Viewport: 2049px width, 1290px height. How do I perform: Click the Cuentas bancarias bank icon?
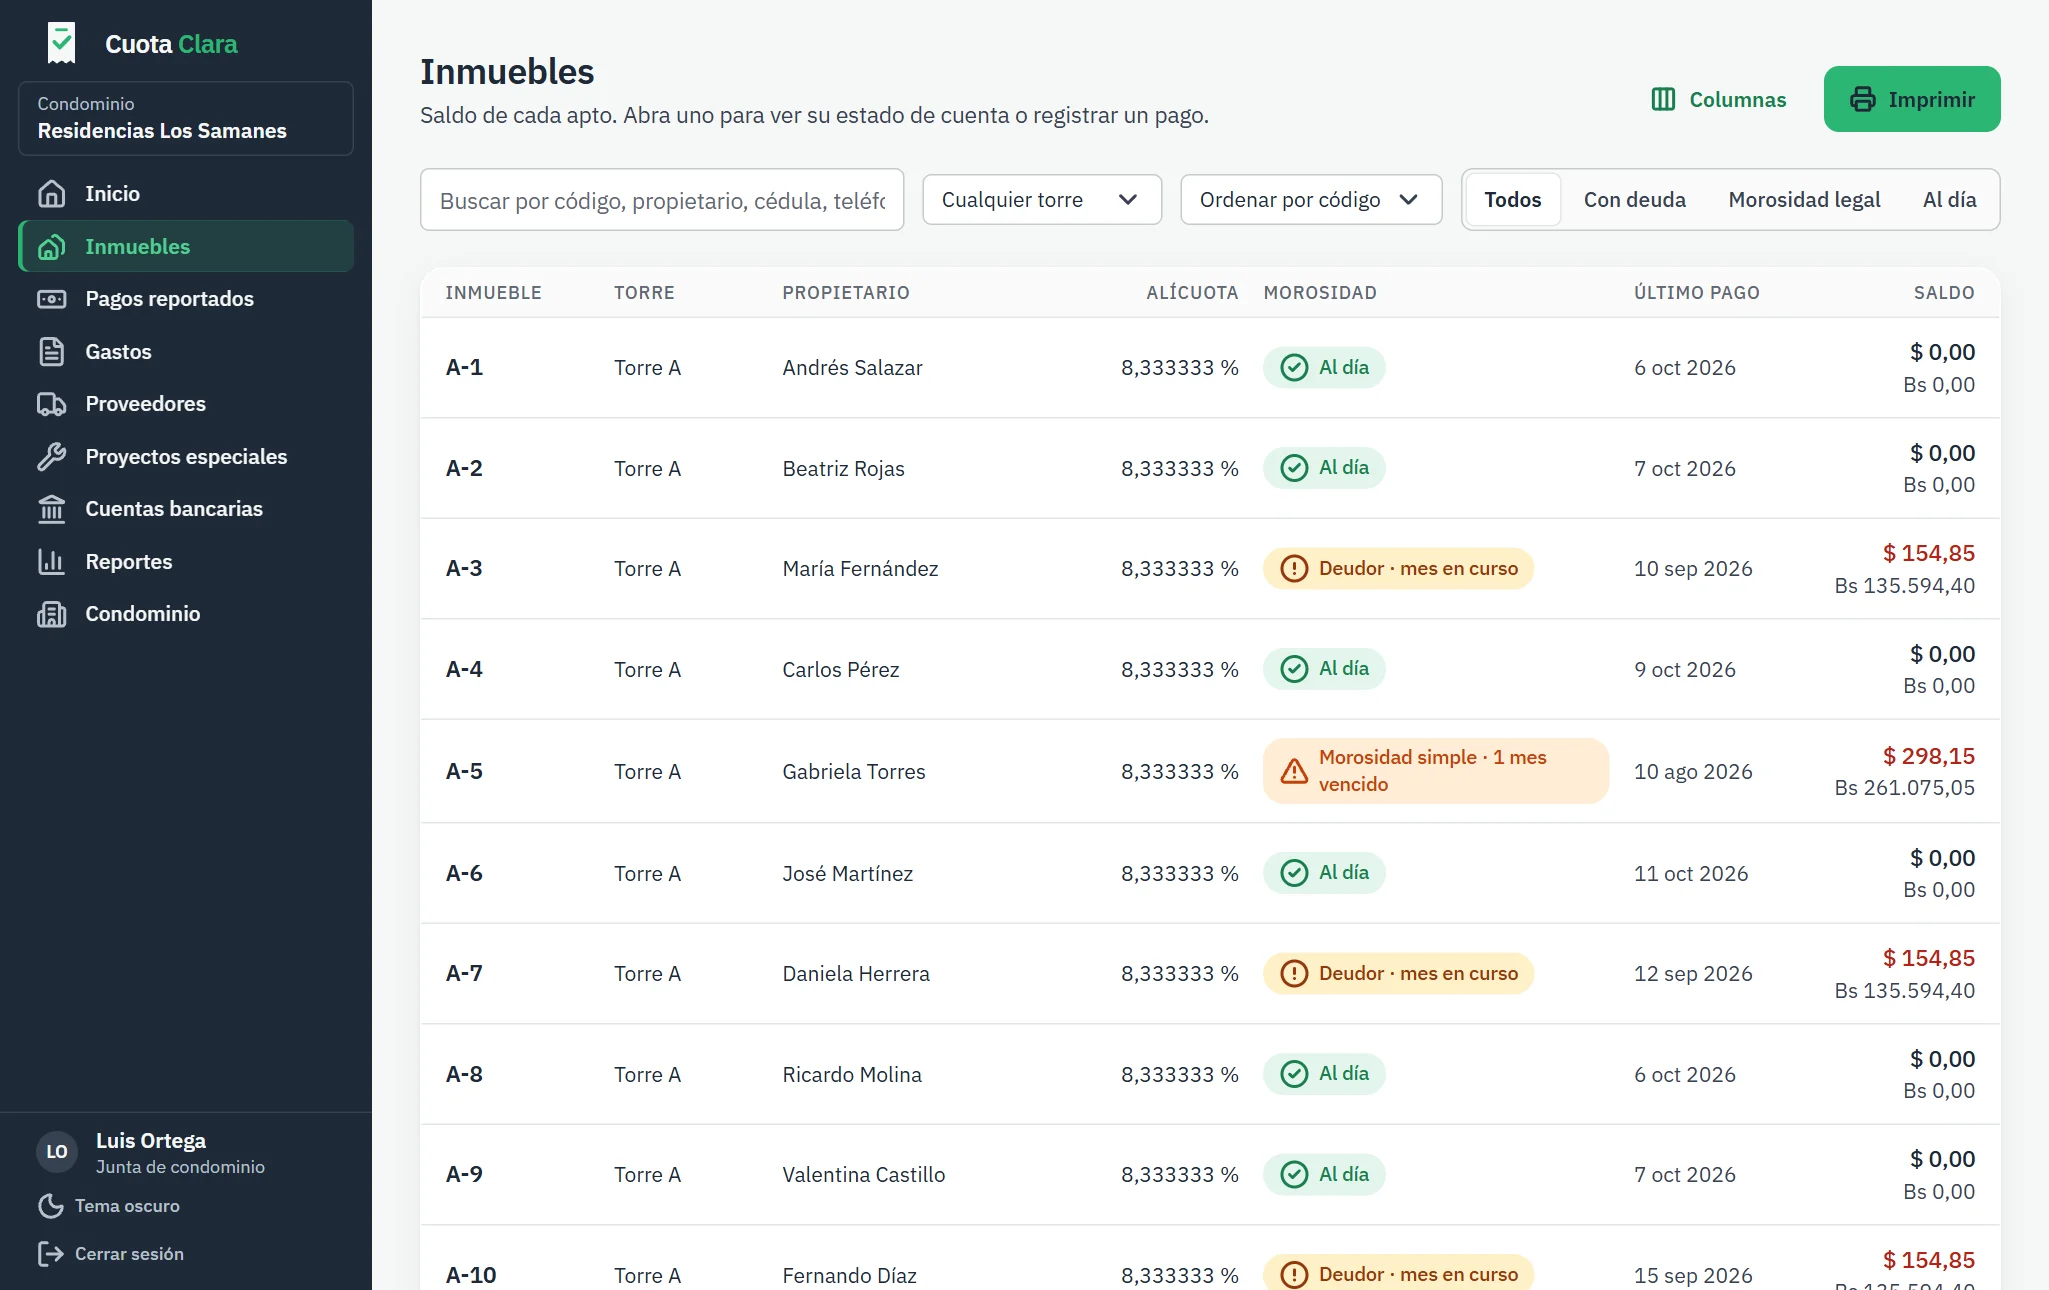point(51,509)
